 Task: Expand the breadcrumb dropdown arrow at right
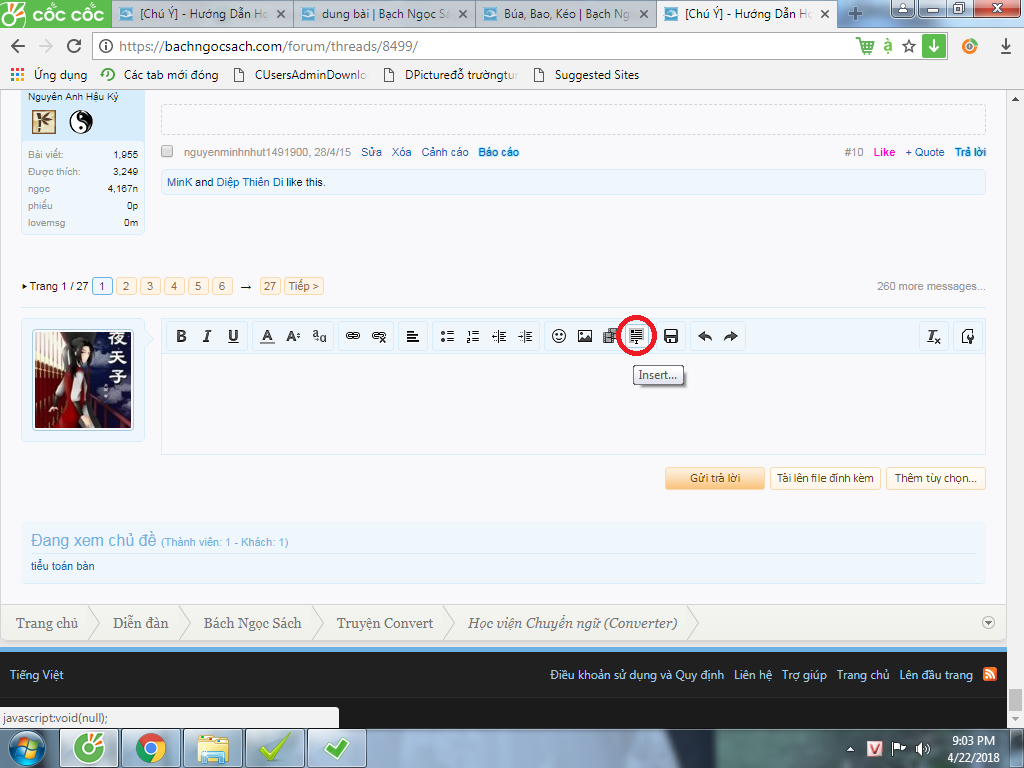tap(989, 622)
